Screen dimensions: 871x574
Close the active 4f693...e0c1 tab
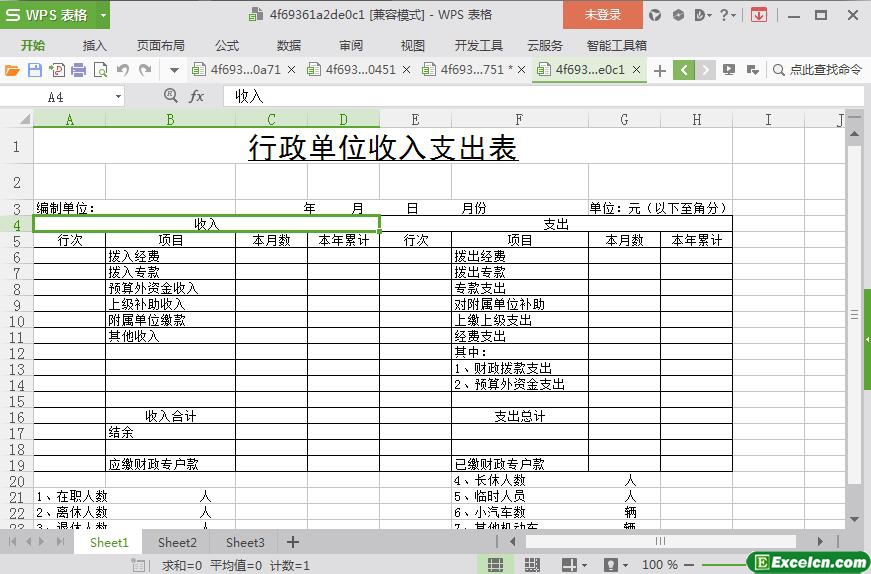(x=637, y=70)
